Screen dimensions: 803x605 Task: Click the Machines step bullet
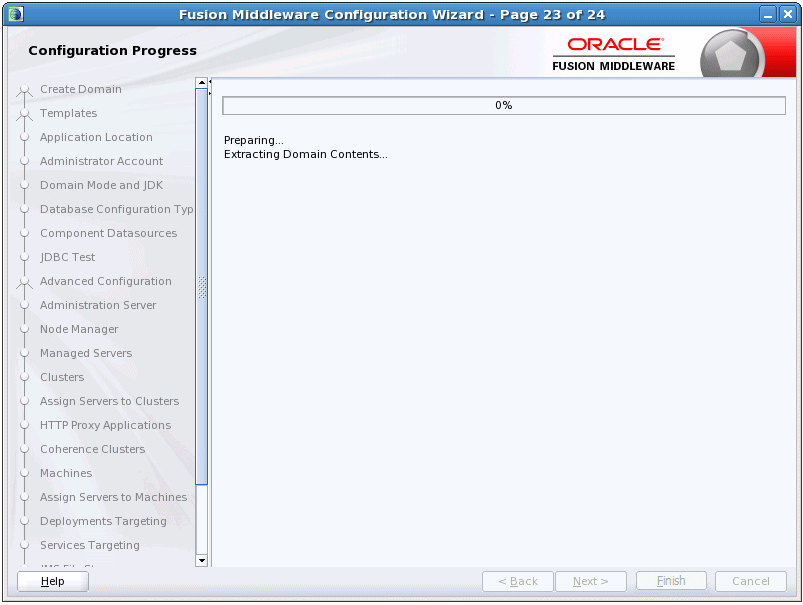click(24, 473)
